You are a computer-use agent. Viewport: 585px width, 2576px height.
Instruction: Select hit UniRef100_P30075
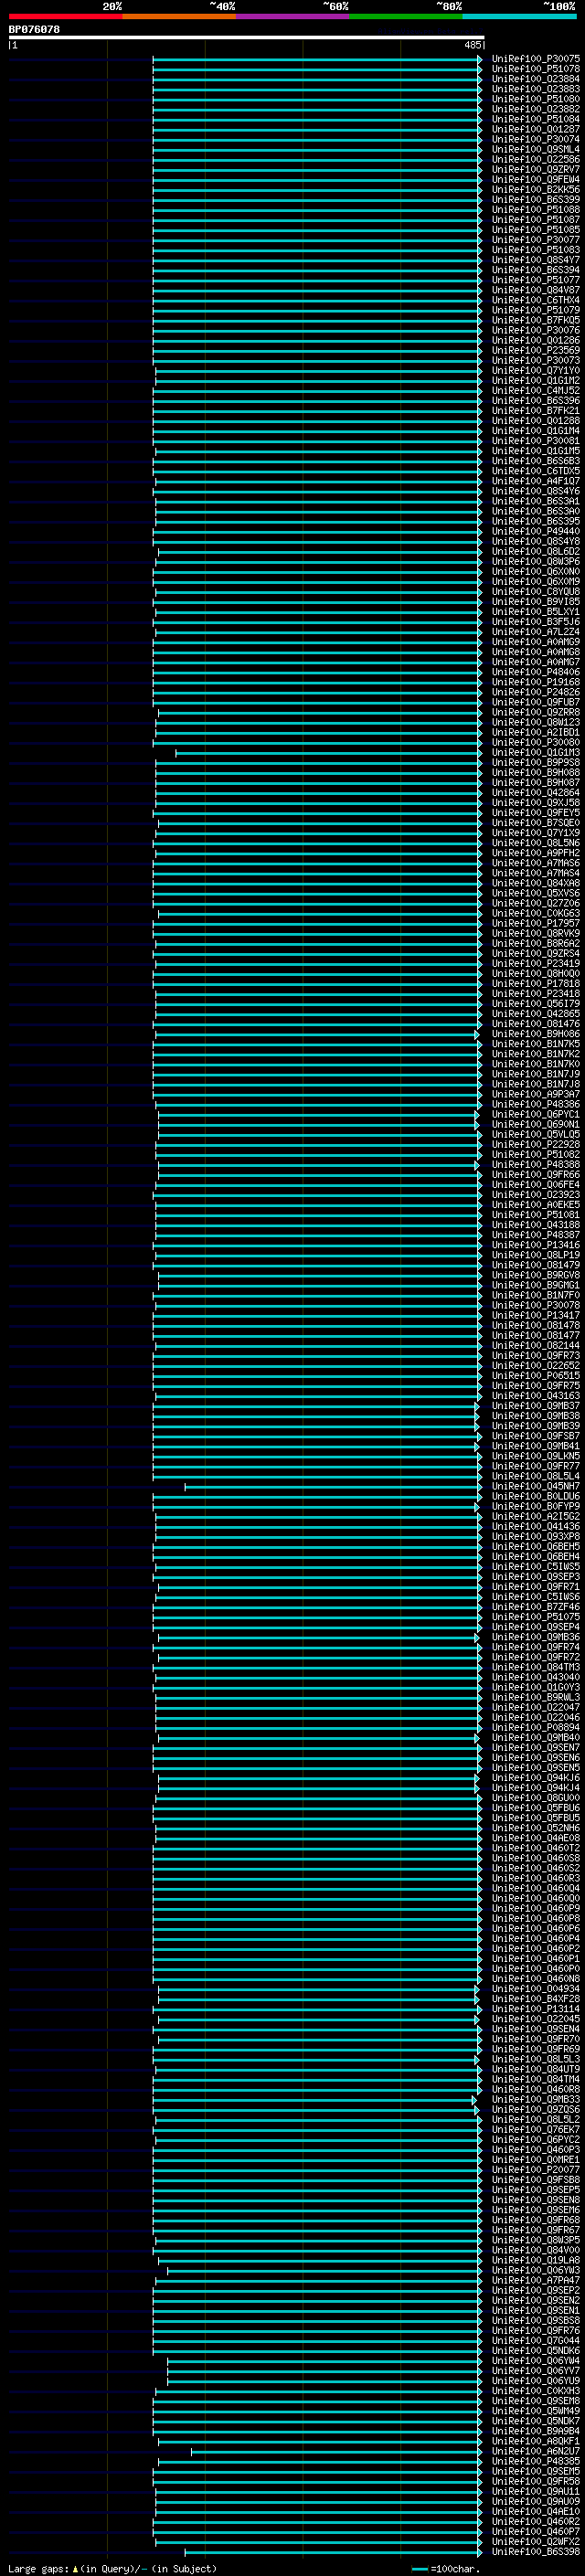click(536, 59)
